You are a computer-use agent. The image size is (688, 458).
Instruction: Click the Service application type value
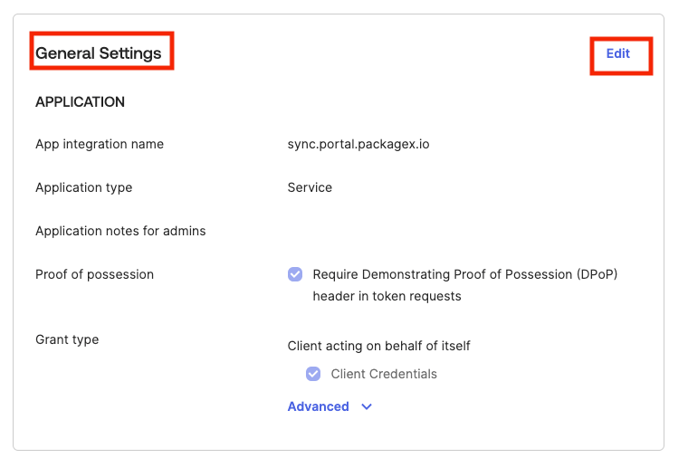pos(310,187)
